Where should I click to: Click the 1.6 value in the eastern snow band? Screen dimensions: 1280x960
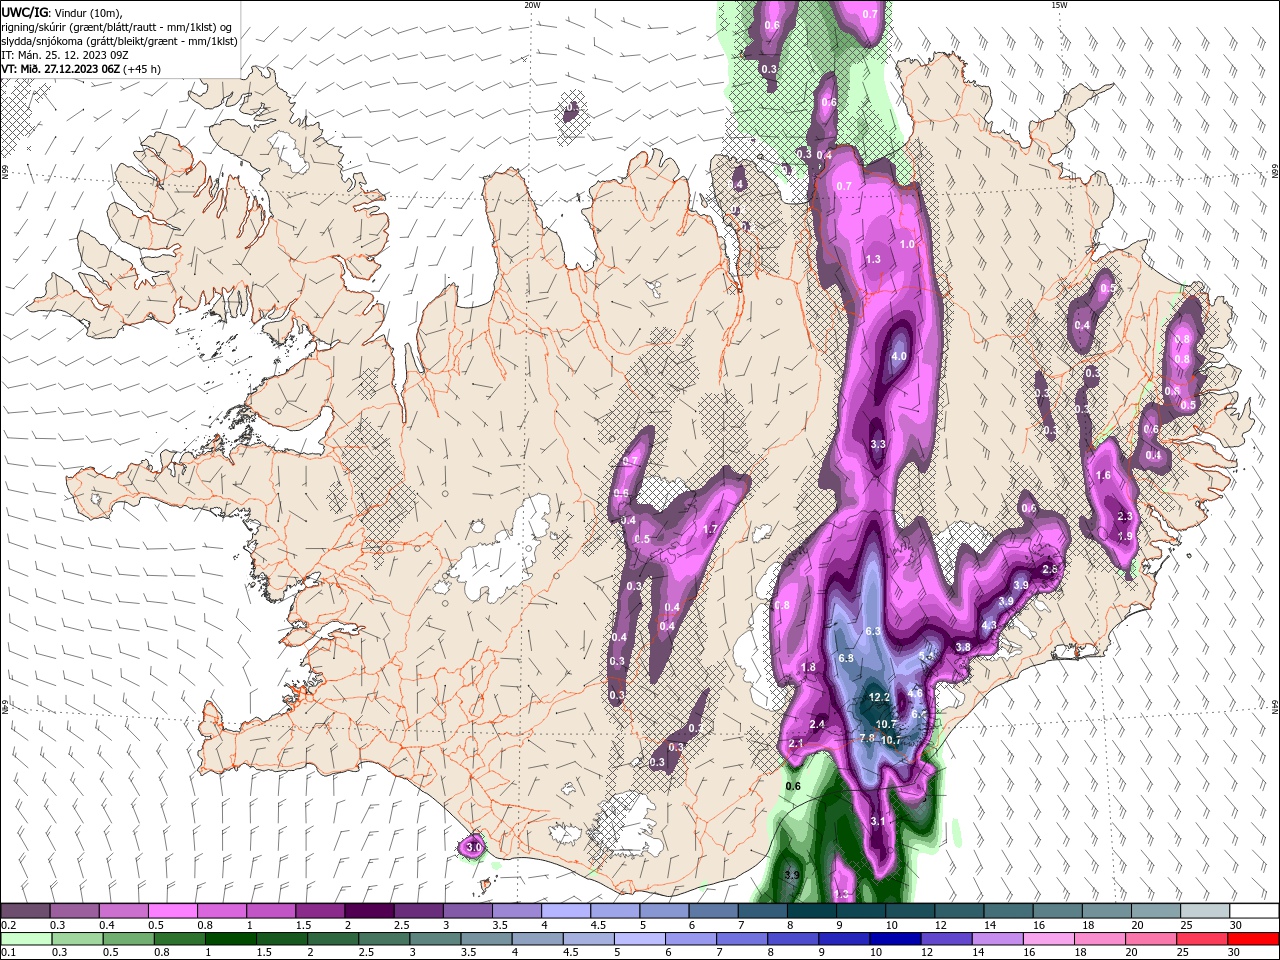tap(1104, 476)
